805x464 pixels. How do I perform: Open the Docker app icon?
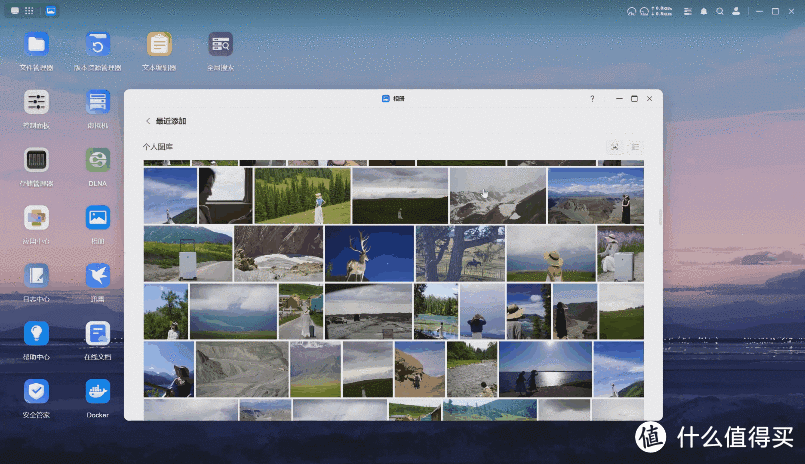coord(97,390)
